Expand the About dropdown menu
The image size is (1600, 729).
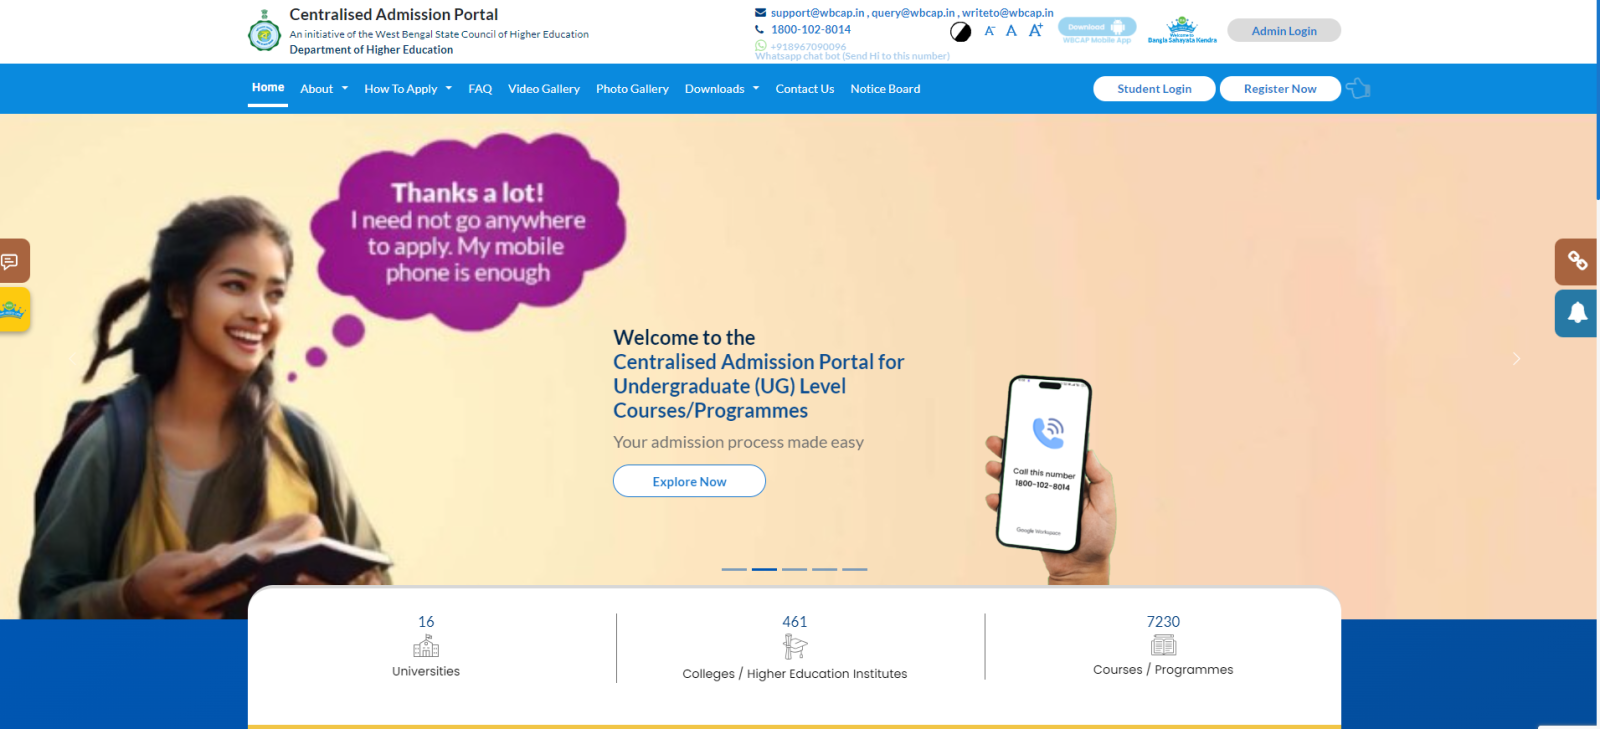[x=324, y=89]
